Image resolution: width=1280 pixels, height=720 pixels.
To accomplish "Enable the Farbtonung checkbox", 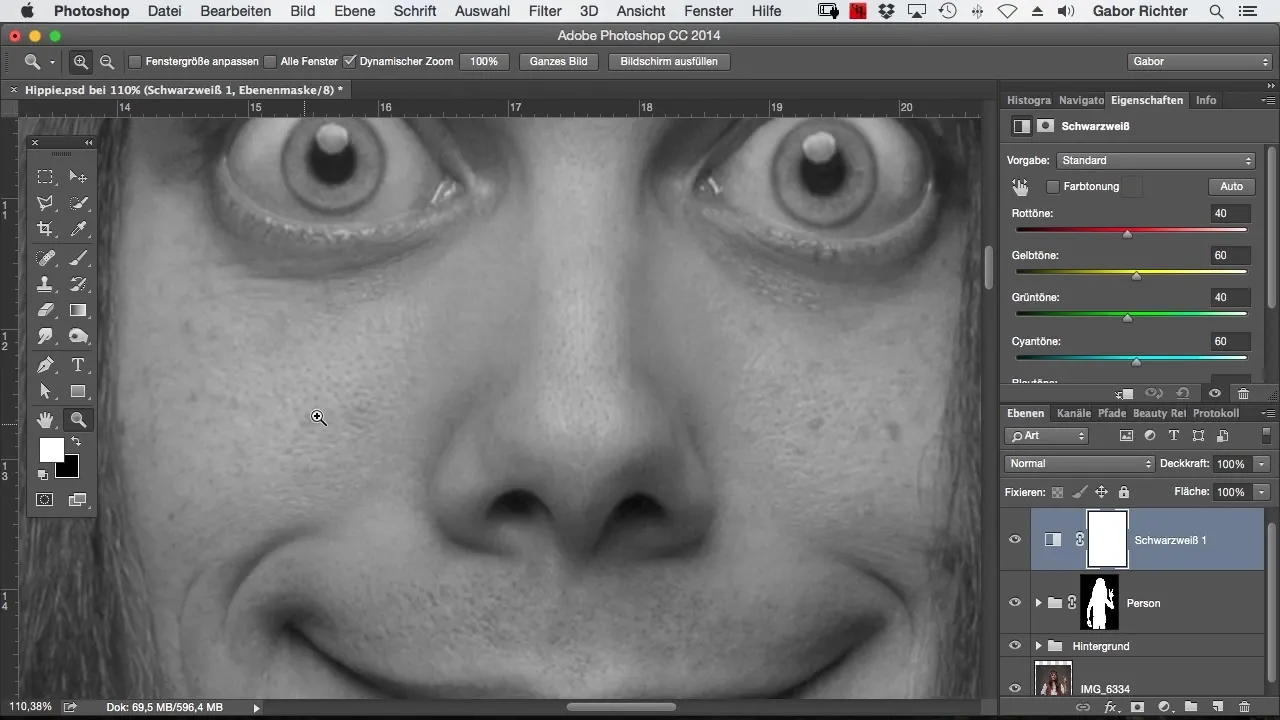I will (x=1052, y=187).
